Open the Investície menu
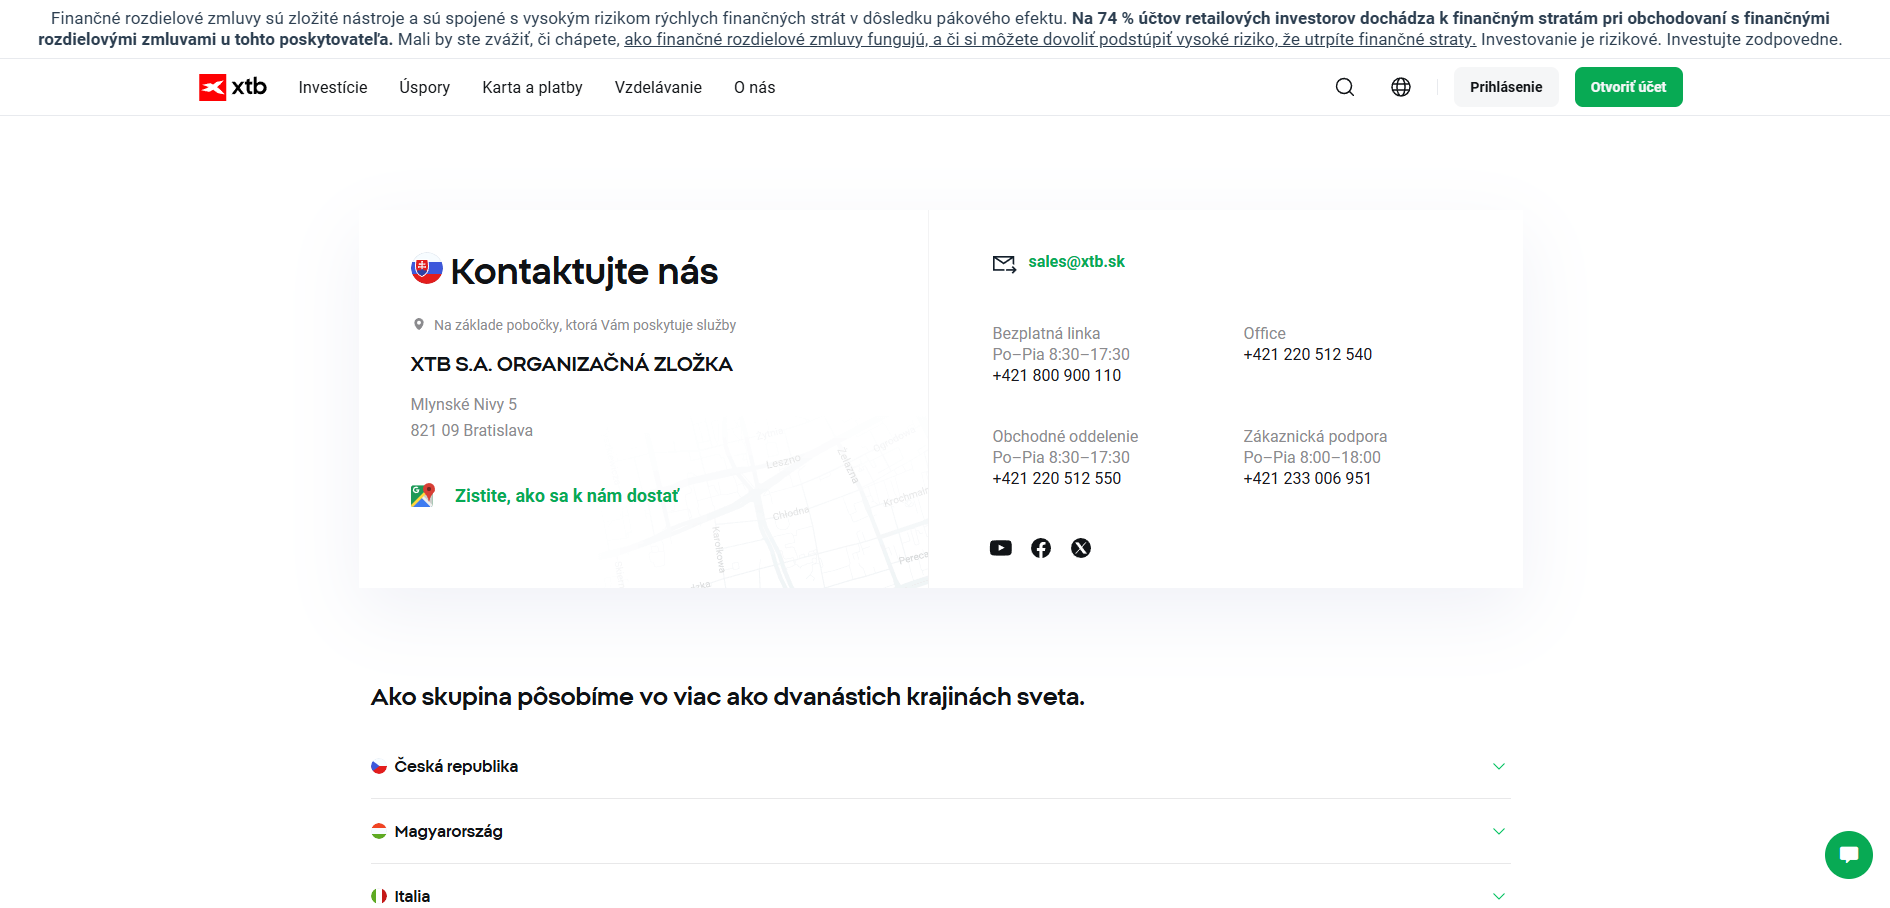The width and height of the screenshot is (1890, 908). 333,87
